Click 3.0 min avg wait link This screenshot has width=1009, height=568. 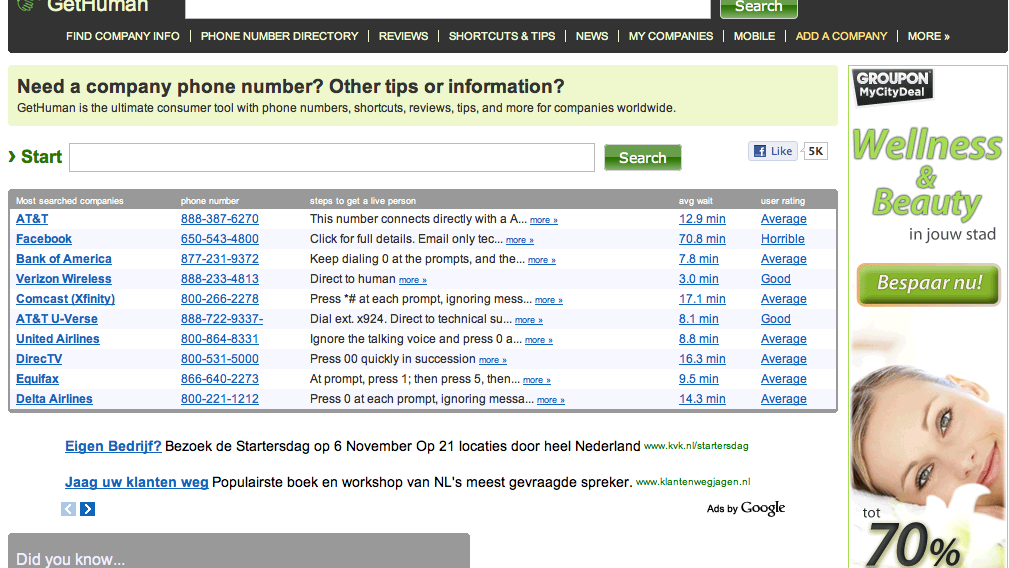[699, 279]
